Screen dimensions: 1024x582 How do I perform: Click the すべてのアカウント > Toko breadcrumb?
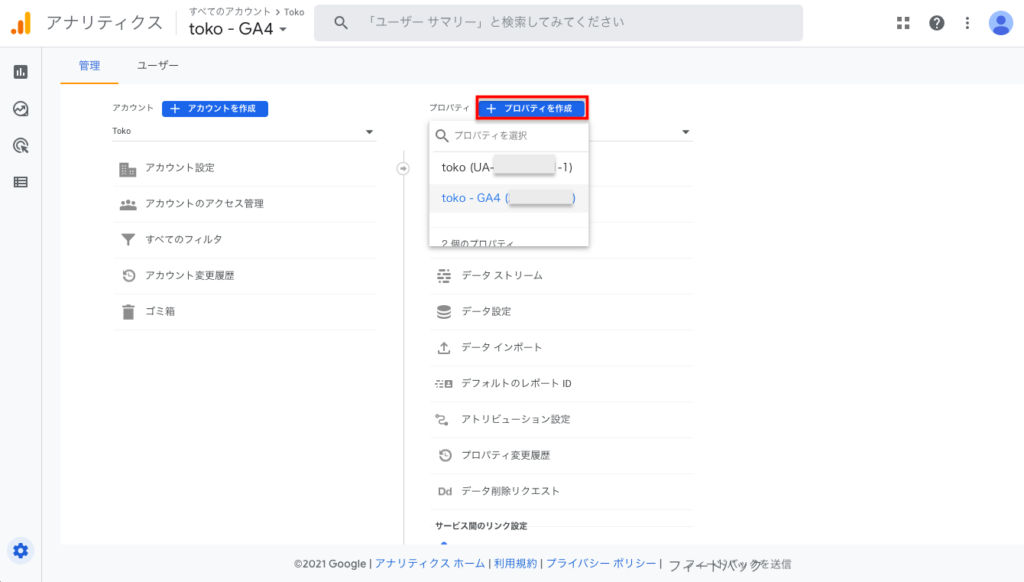(x=247, y=12)
